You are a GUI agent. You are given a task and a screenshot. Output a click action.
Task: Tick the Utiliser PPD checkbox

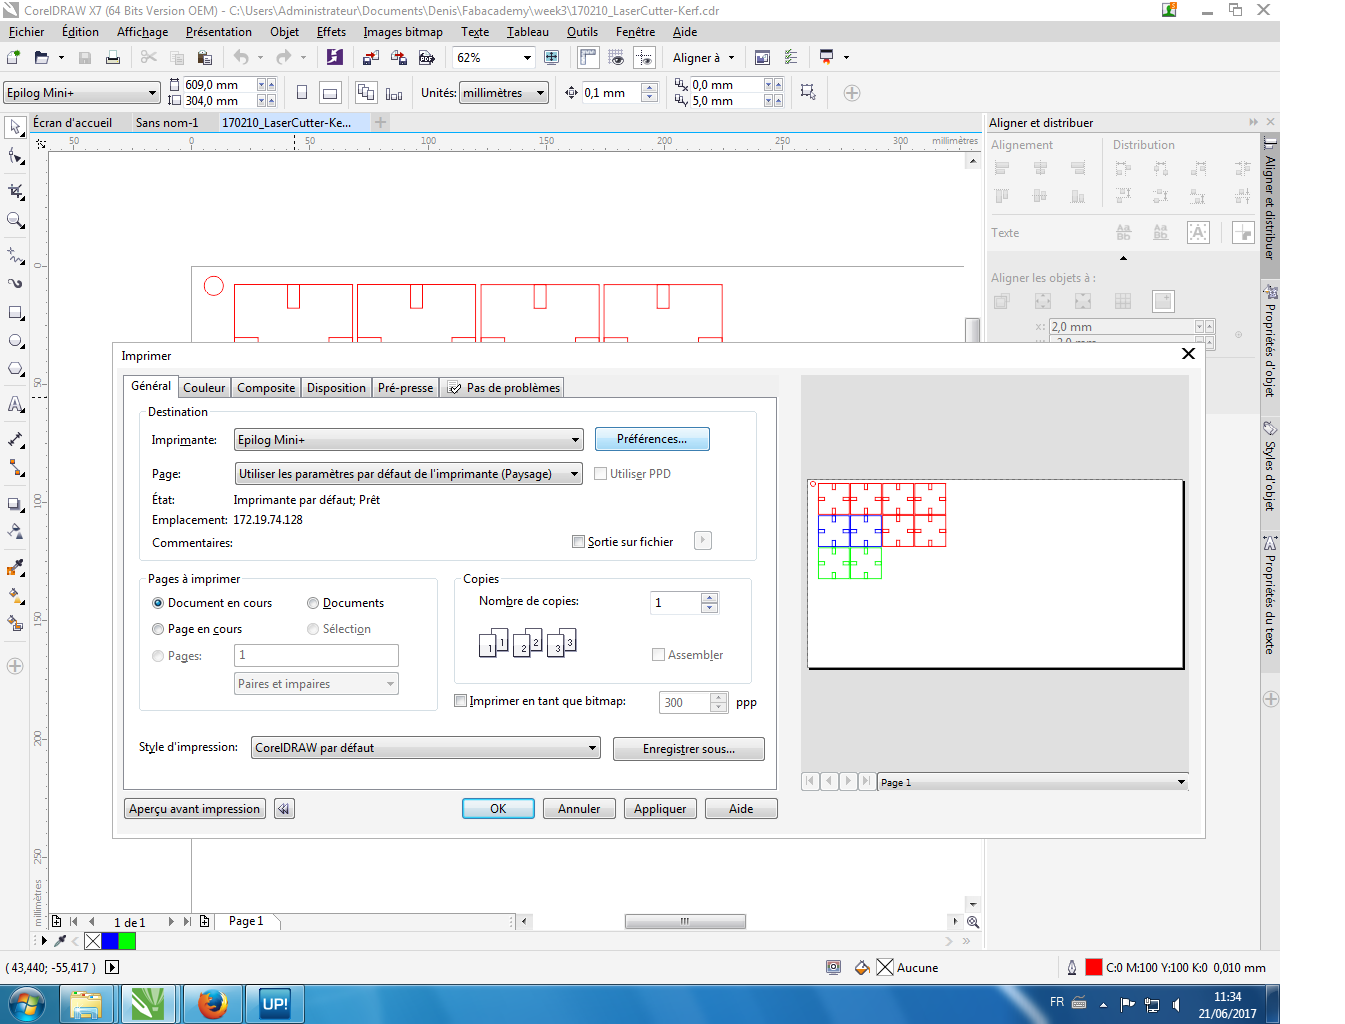coord(600,474)
